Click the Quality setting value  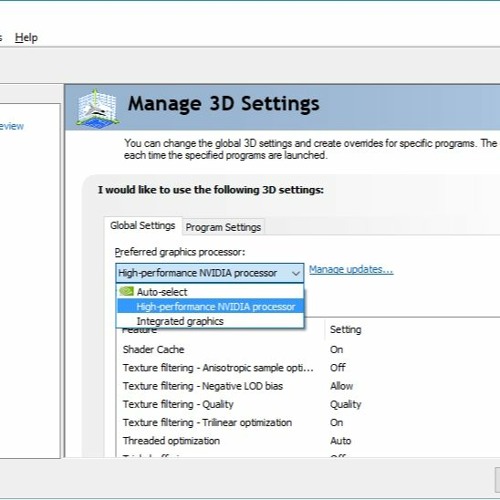coord(346,405)
